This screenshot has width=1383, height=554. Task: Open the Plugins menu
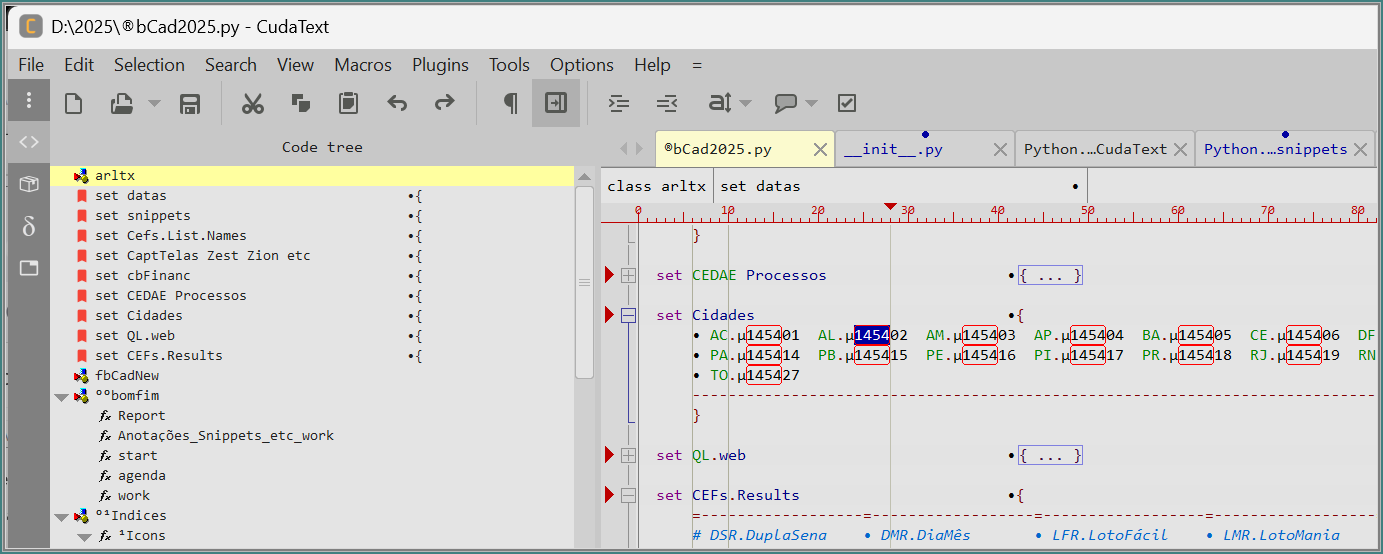click(x=440, y=65)
